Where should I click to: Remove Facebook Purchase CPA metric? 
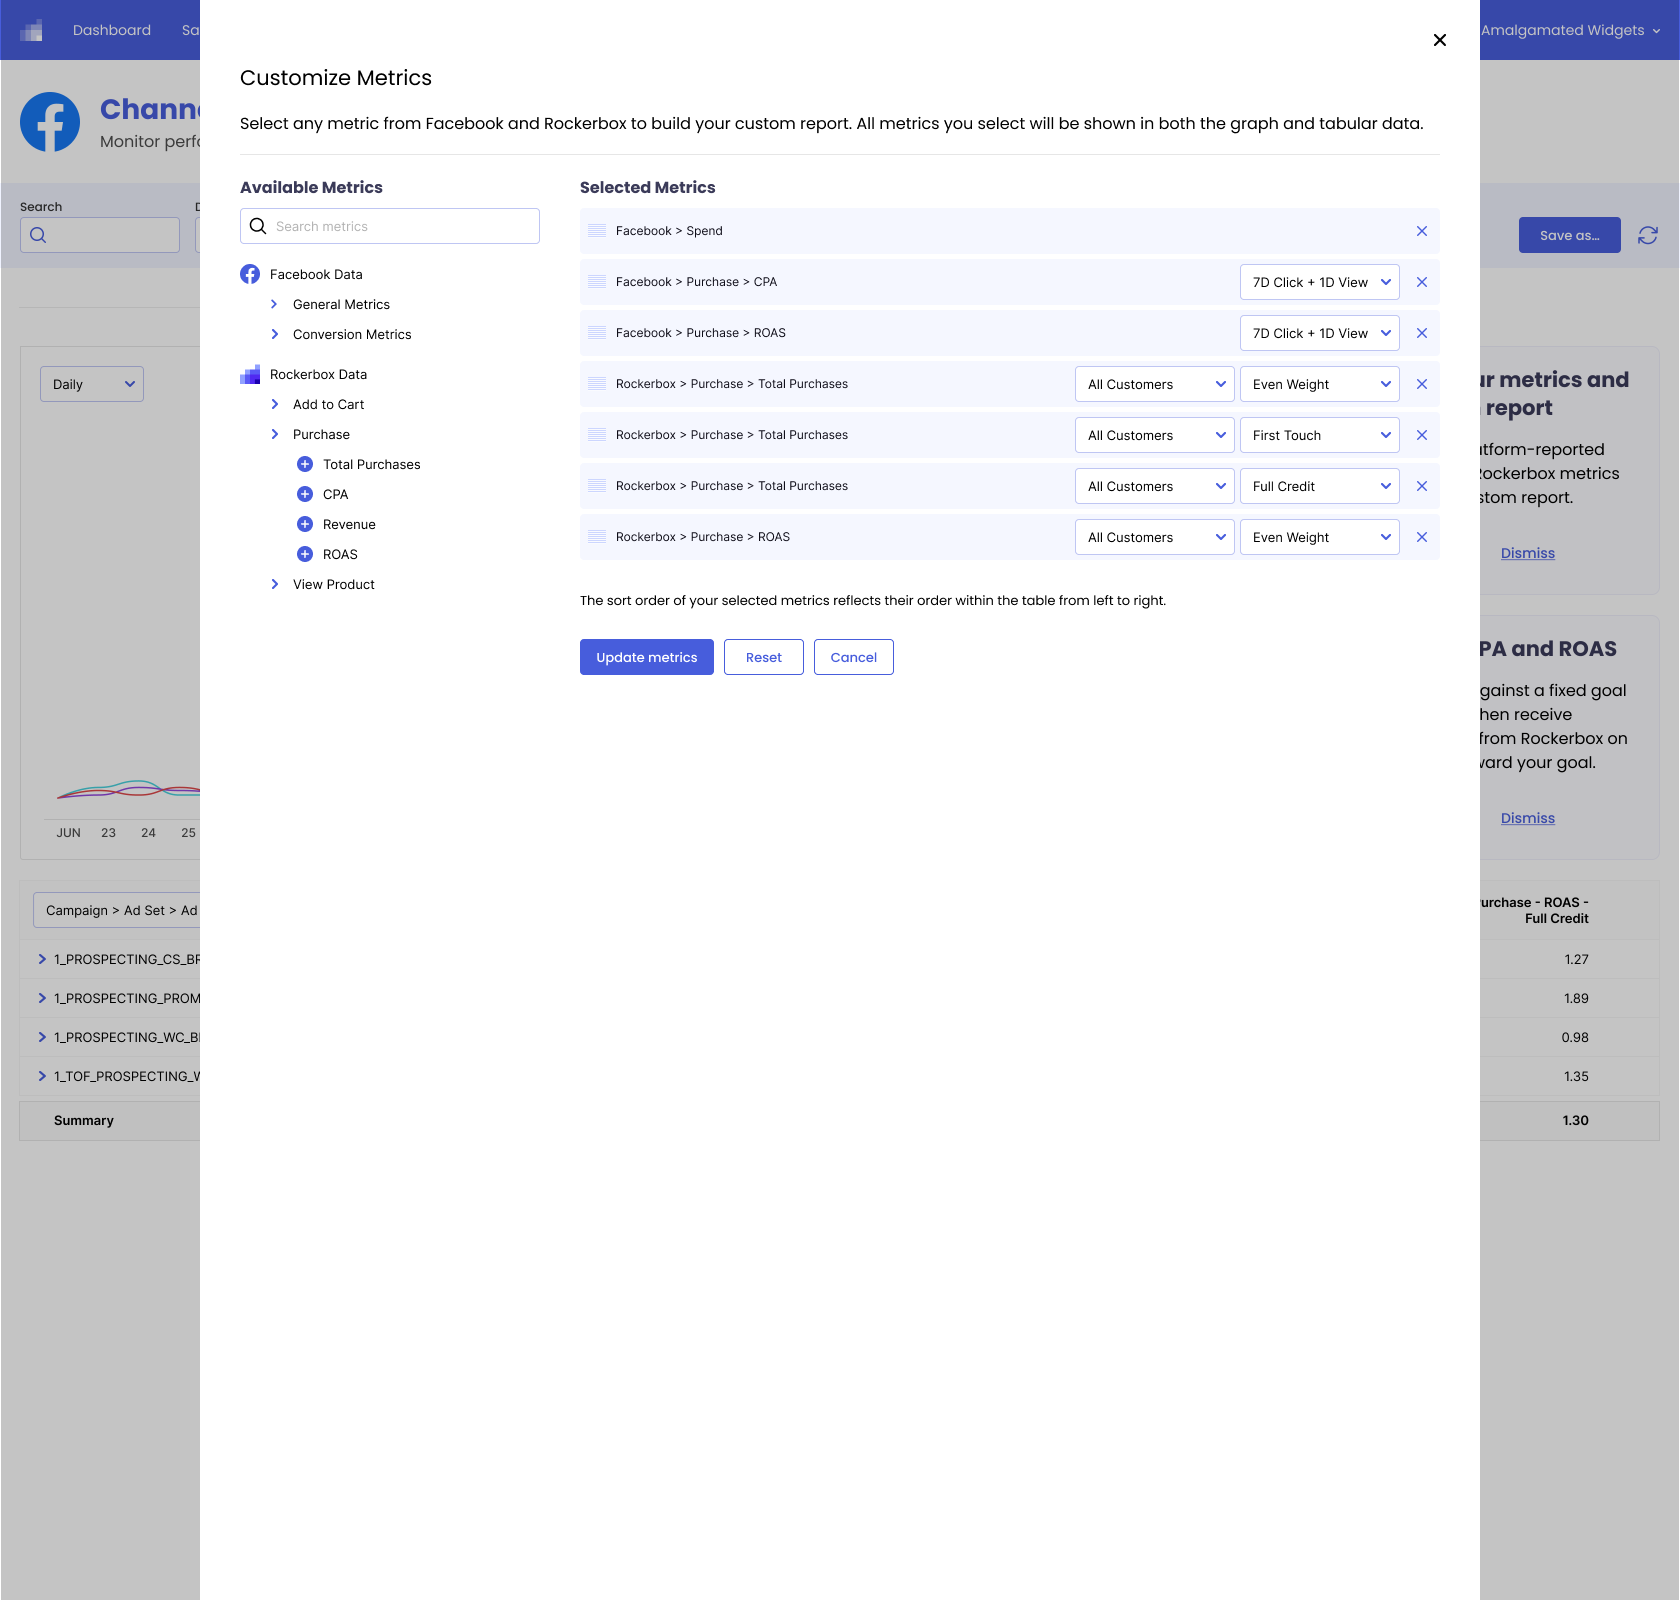click(x=1422, y=282)
